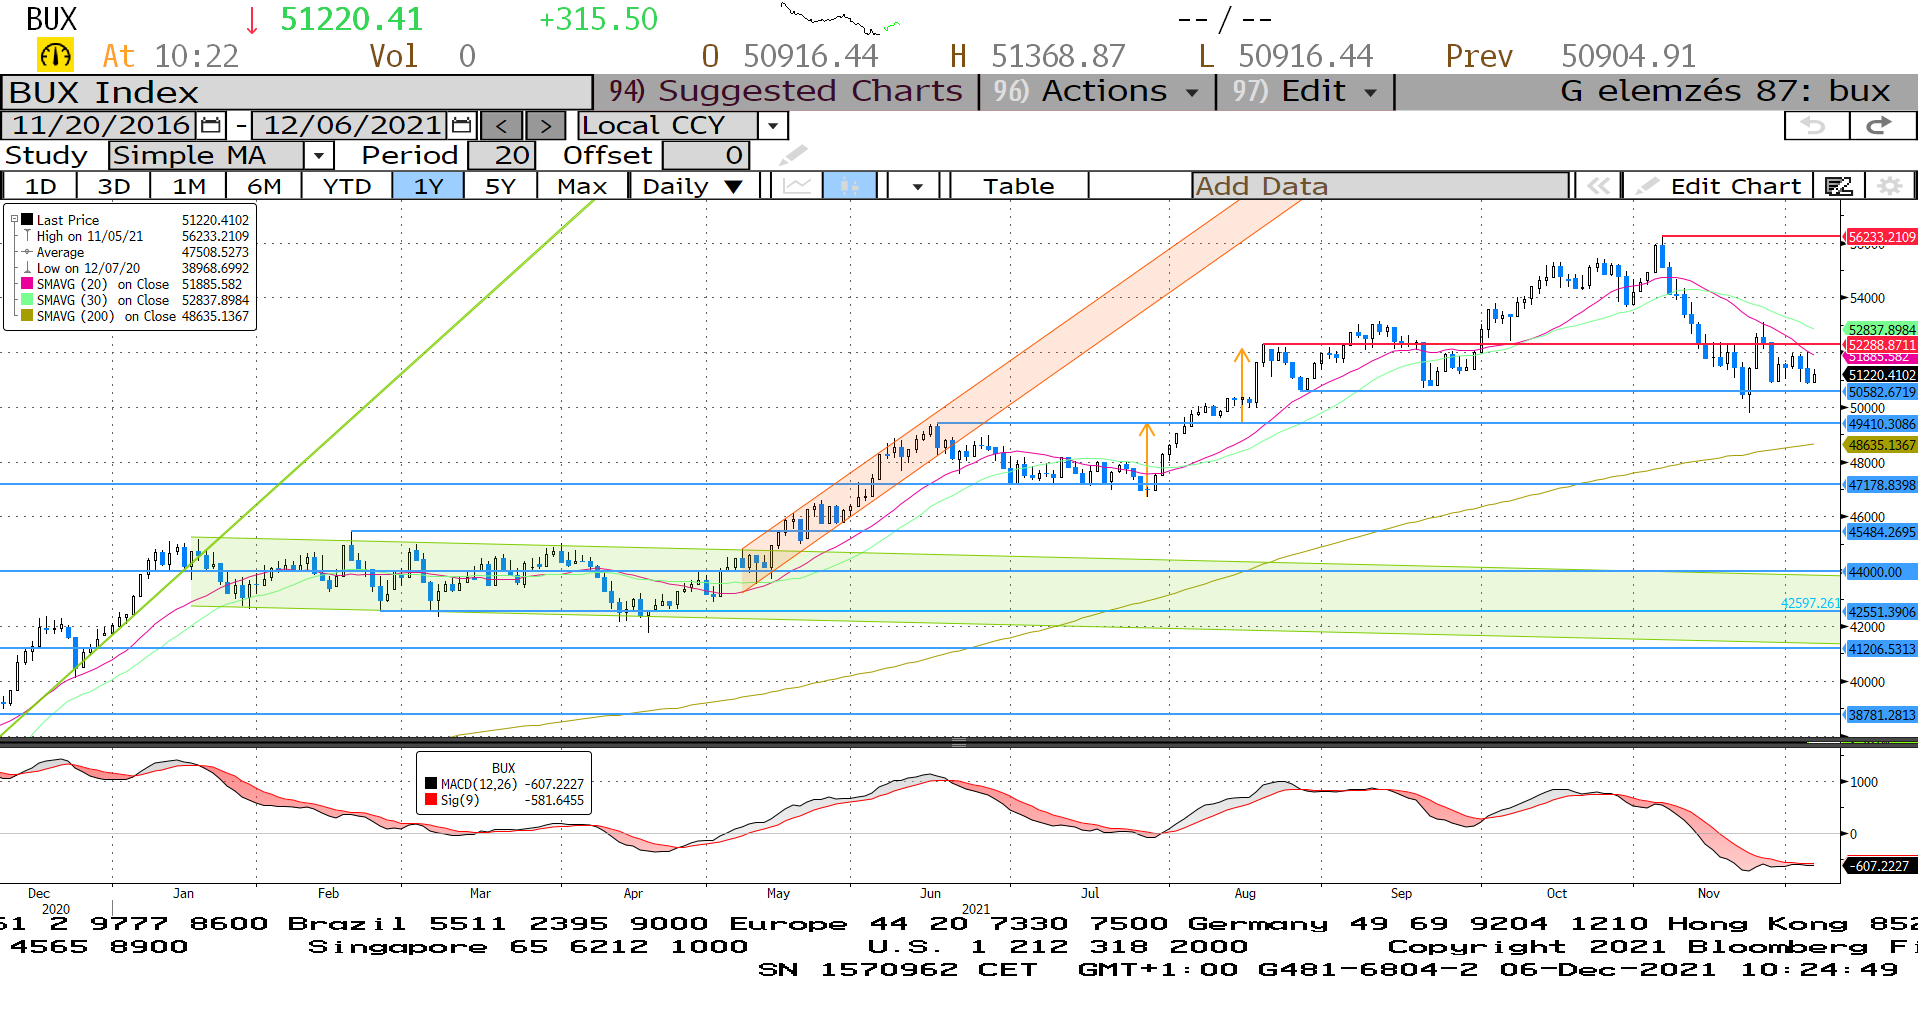Collapse the legend tree toggle beside Last Price
The width and height of the screenshot is (1918, 1025).
(x=14, y=219)
